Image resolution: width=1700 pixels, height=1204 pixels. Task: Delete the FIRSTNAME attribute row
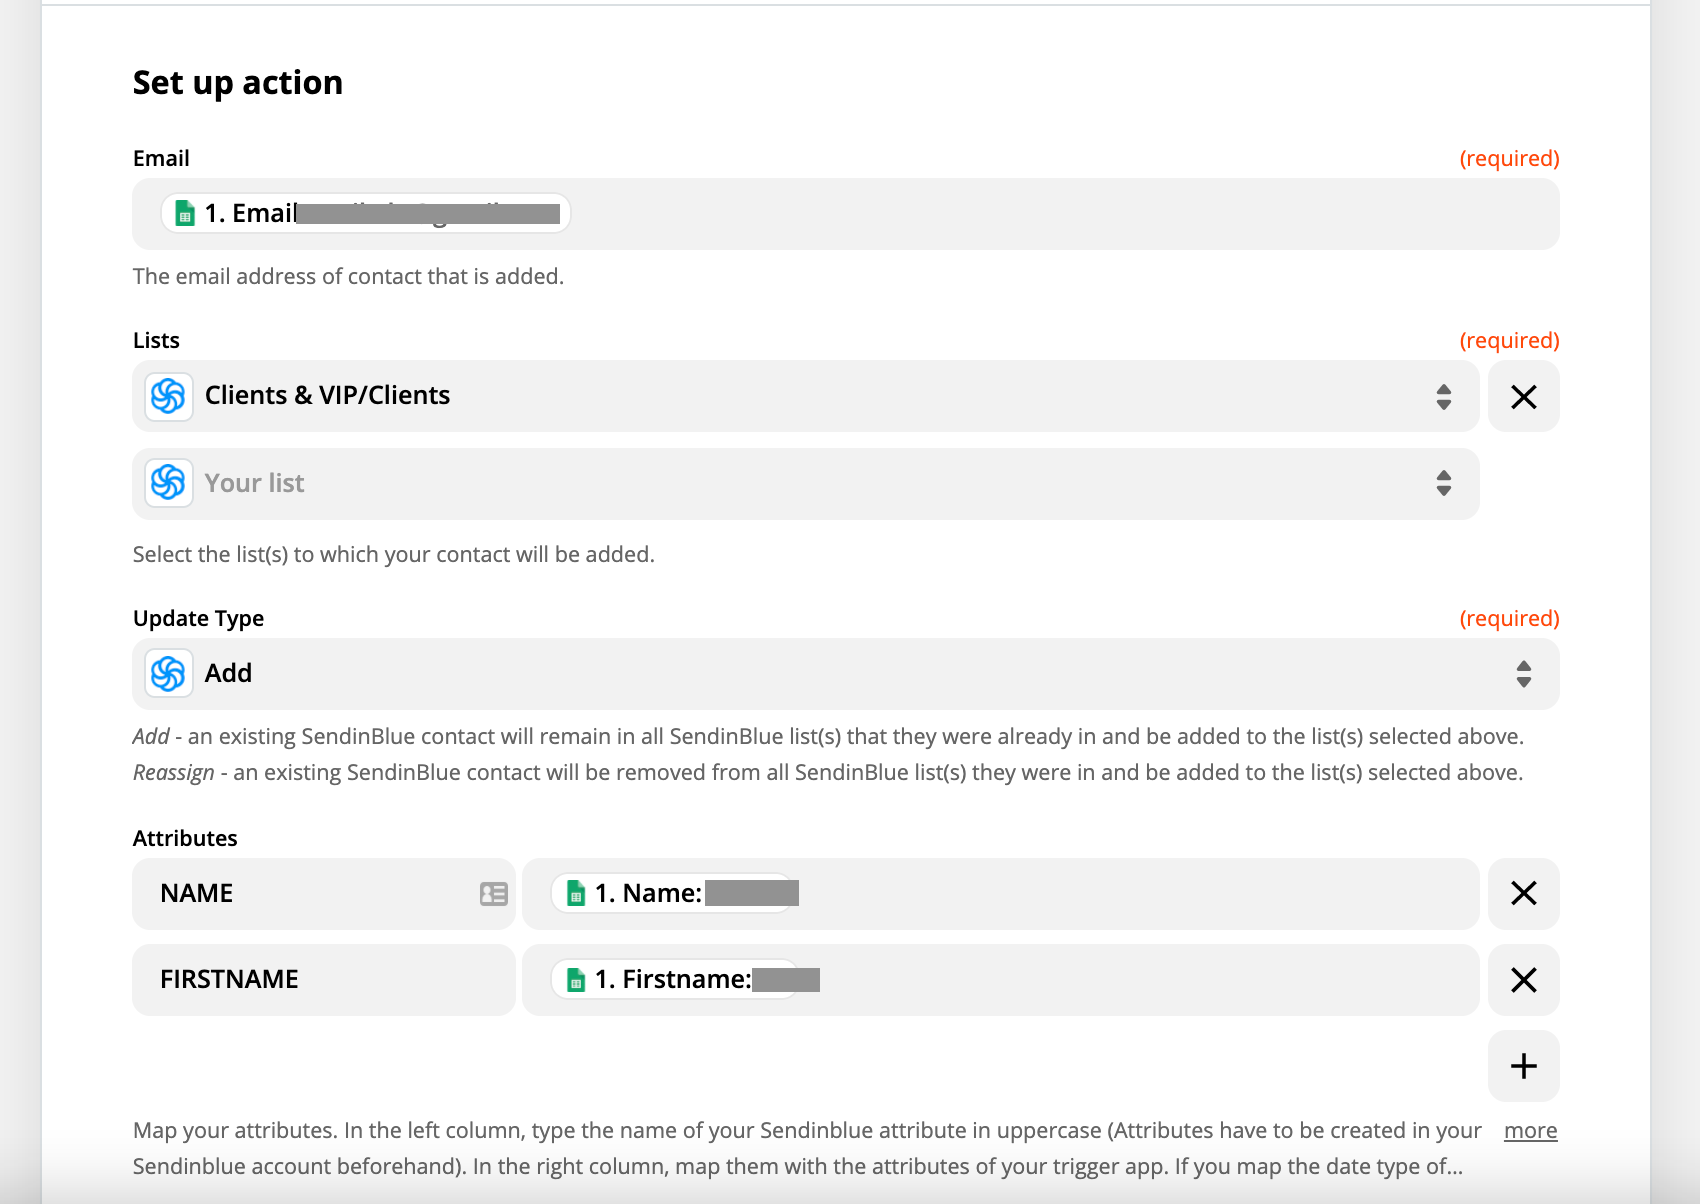pos(1523,980)
